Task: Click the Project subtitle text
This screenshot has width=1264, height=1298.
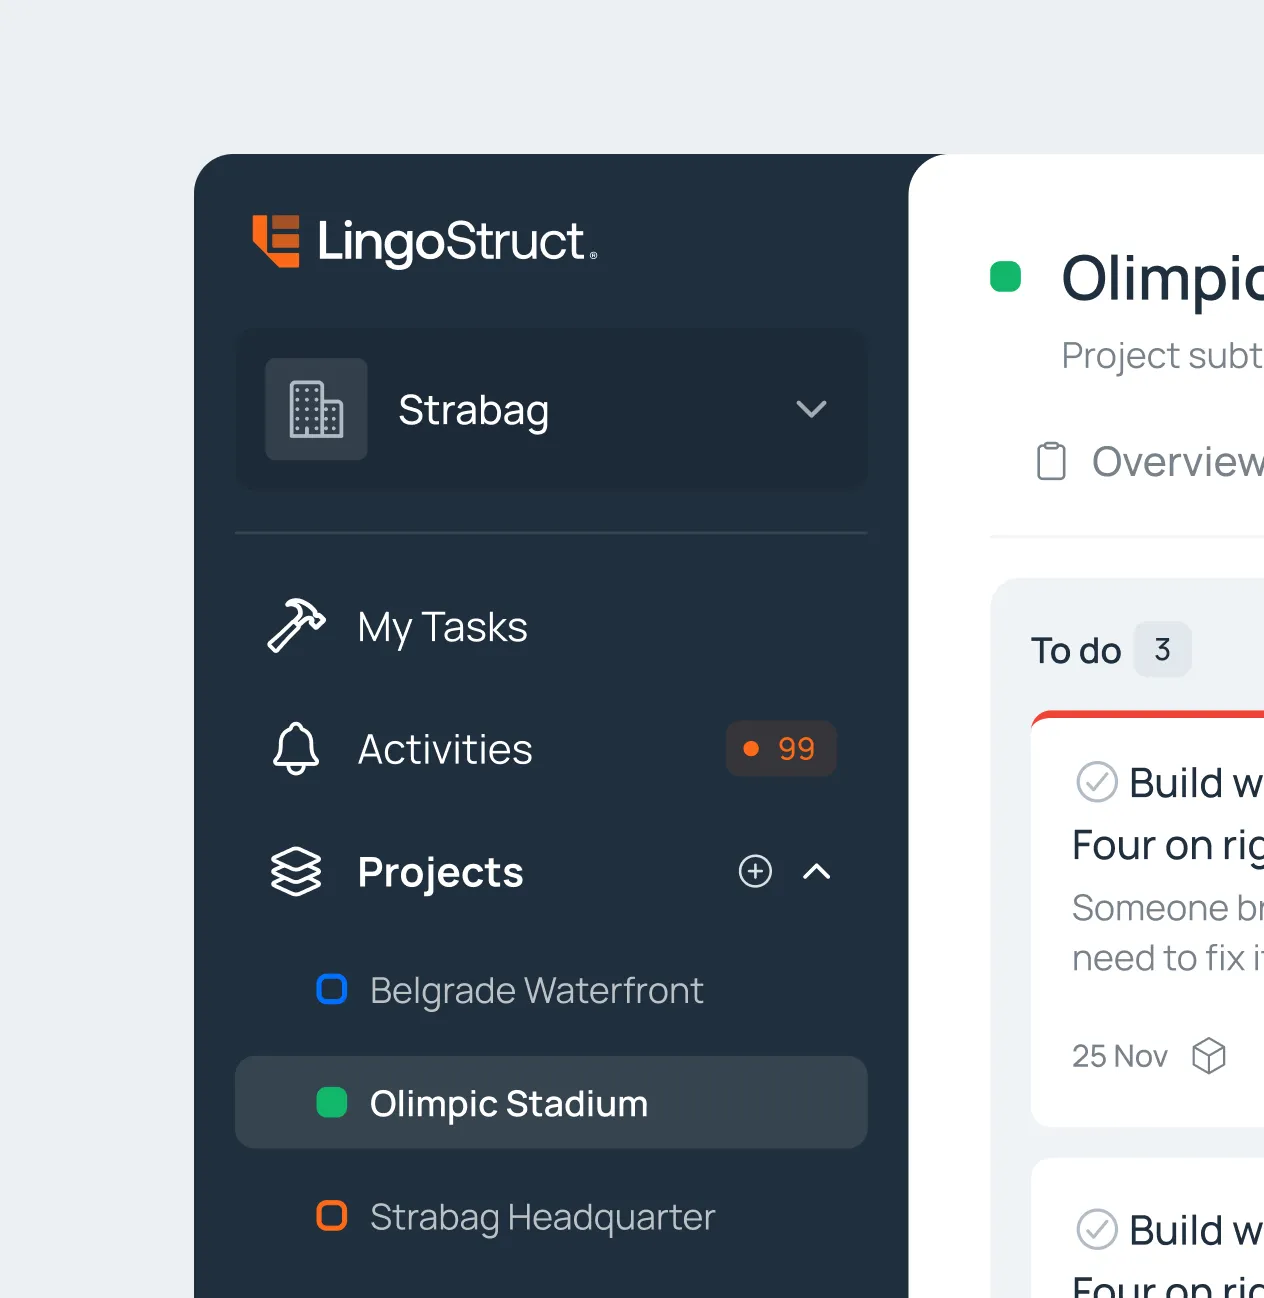Action: point(1162,355)
